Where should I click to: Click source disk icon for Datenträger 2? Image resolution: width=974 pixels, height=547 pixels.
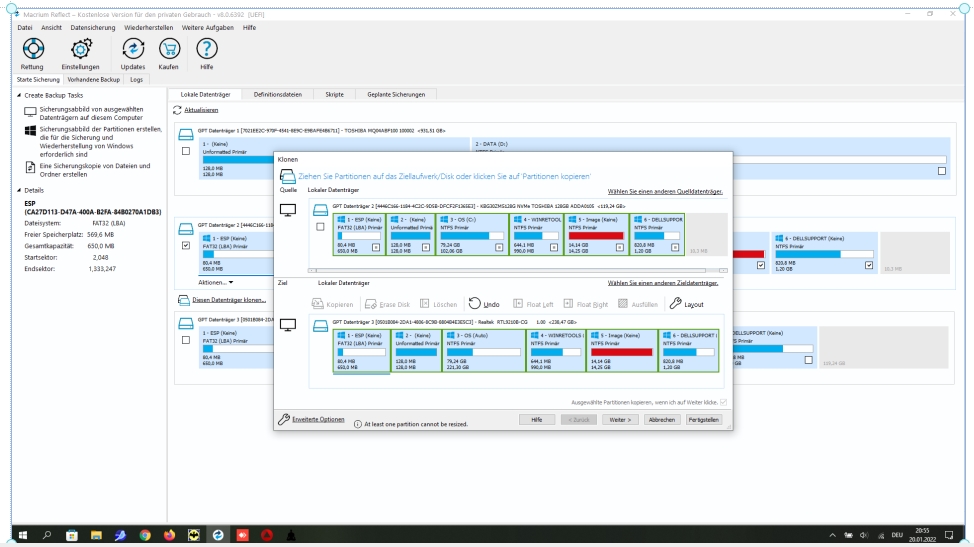(321, 210)
